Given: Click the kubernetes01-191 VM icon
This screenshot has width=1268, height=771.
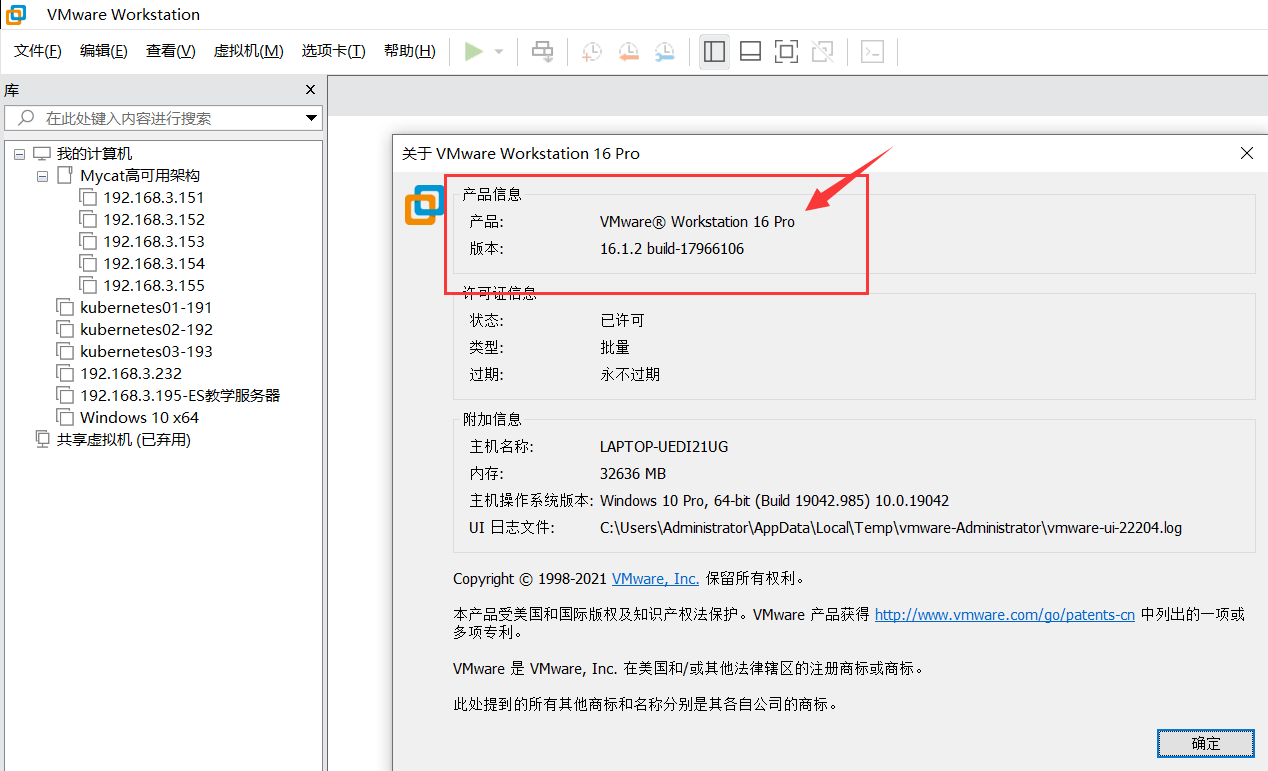Looking at the screenshot, I should [x=65, y=308].
